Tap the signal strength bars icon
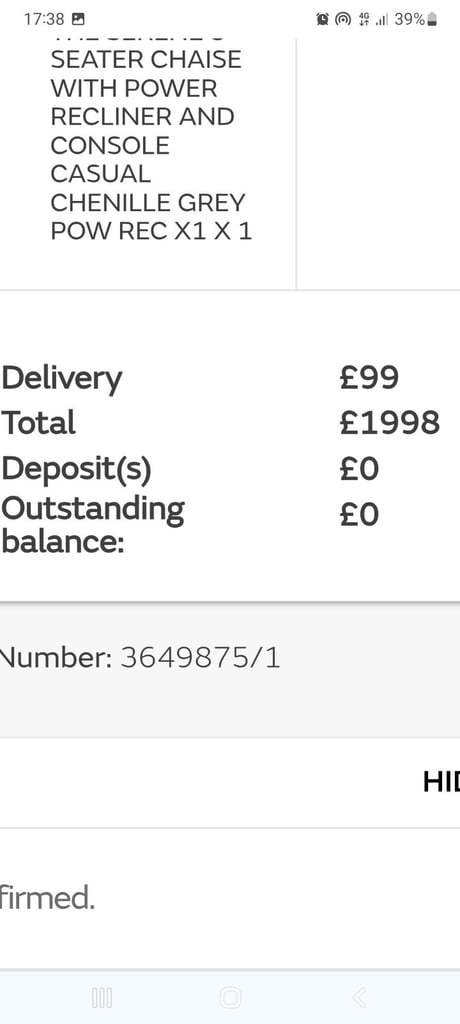This screenshot has width=460, height=1024. [382, 20]
